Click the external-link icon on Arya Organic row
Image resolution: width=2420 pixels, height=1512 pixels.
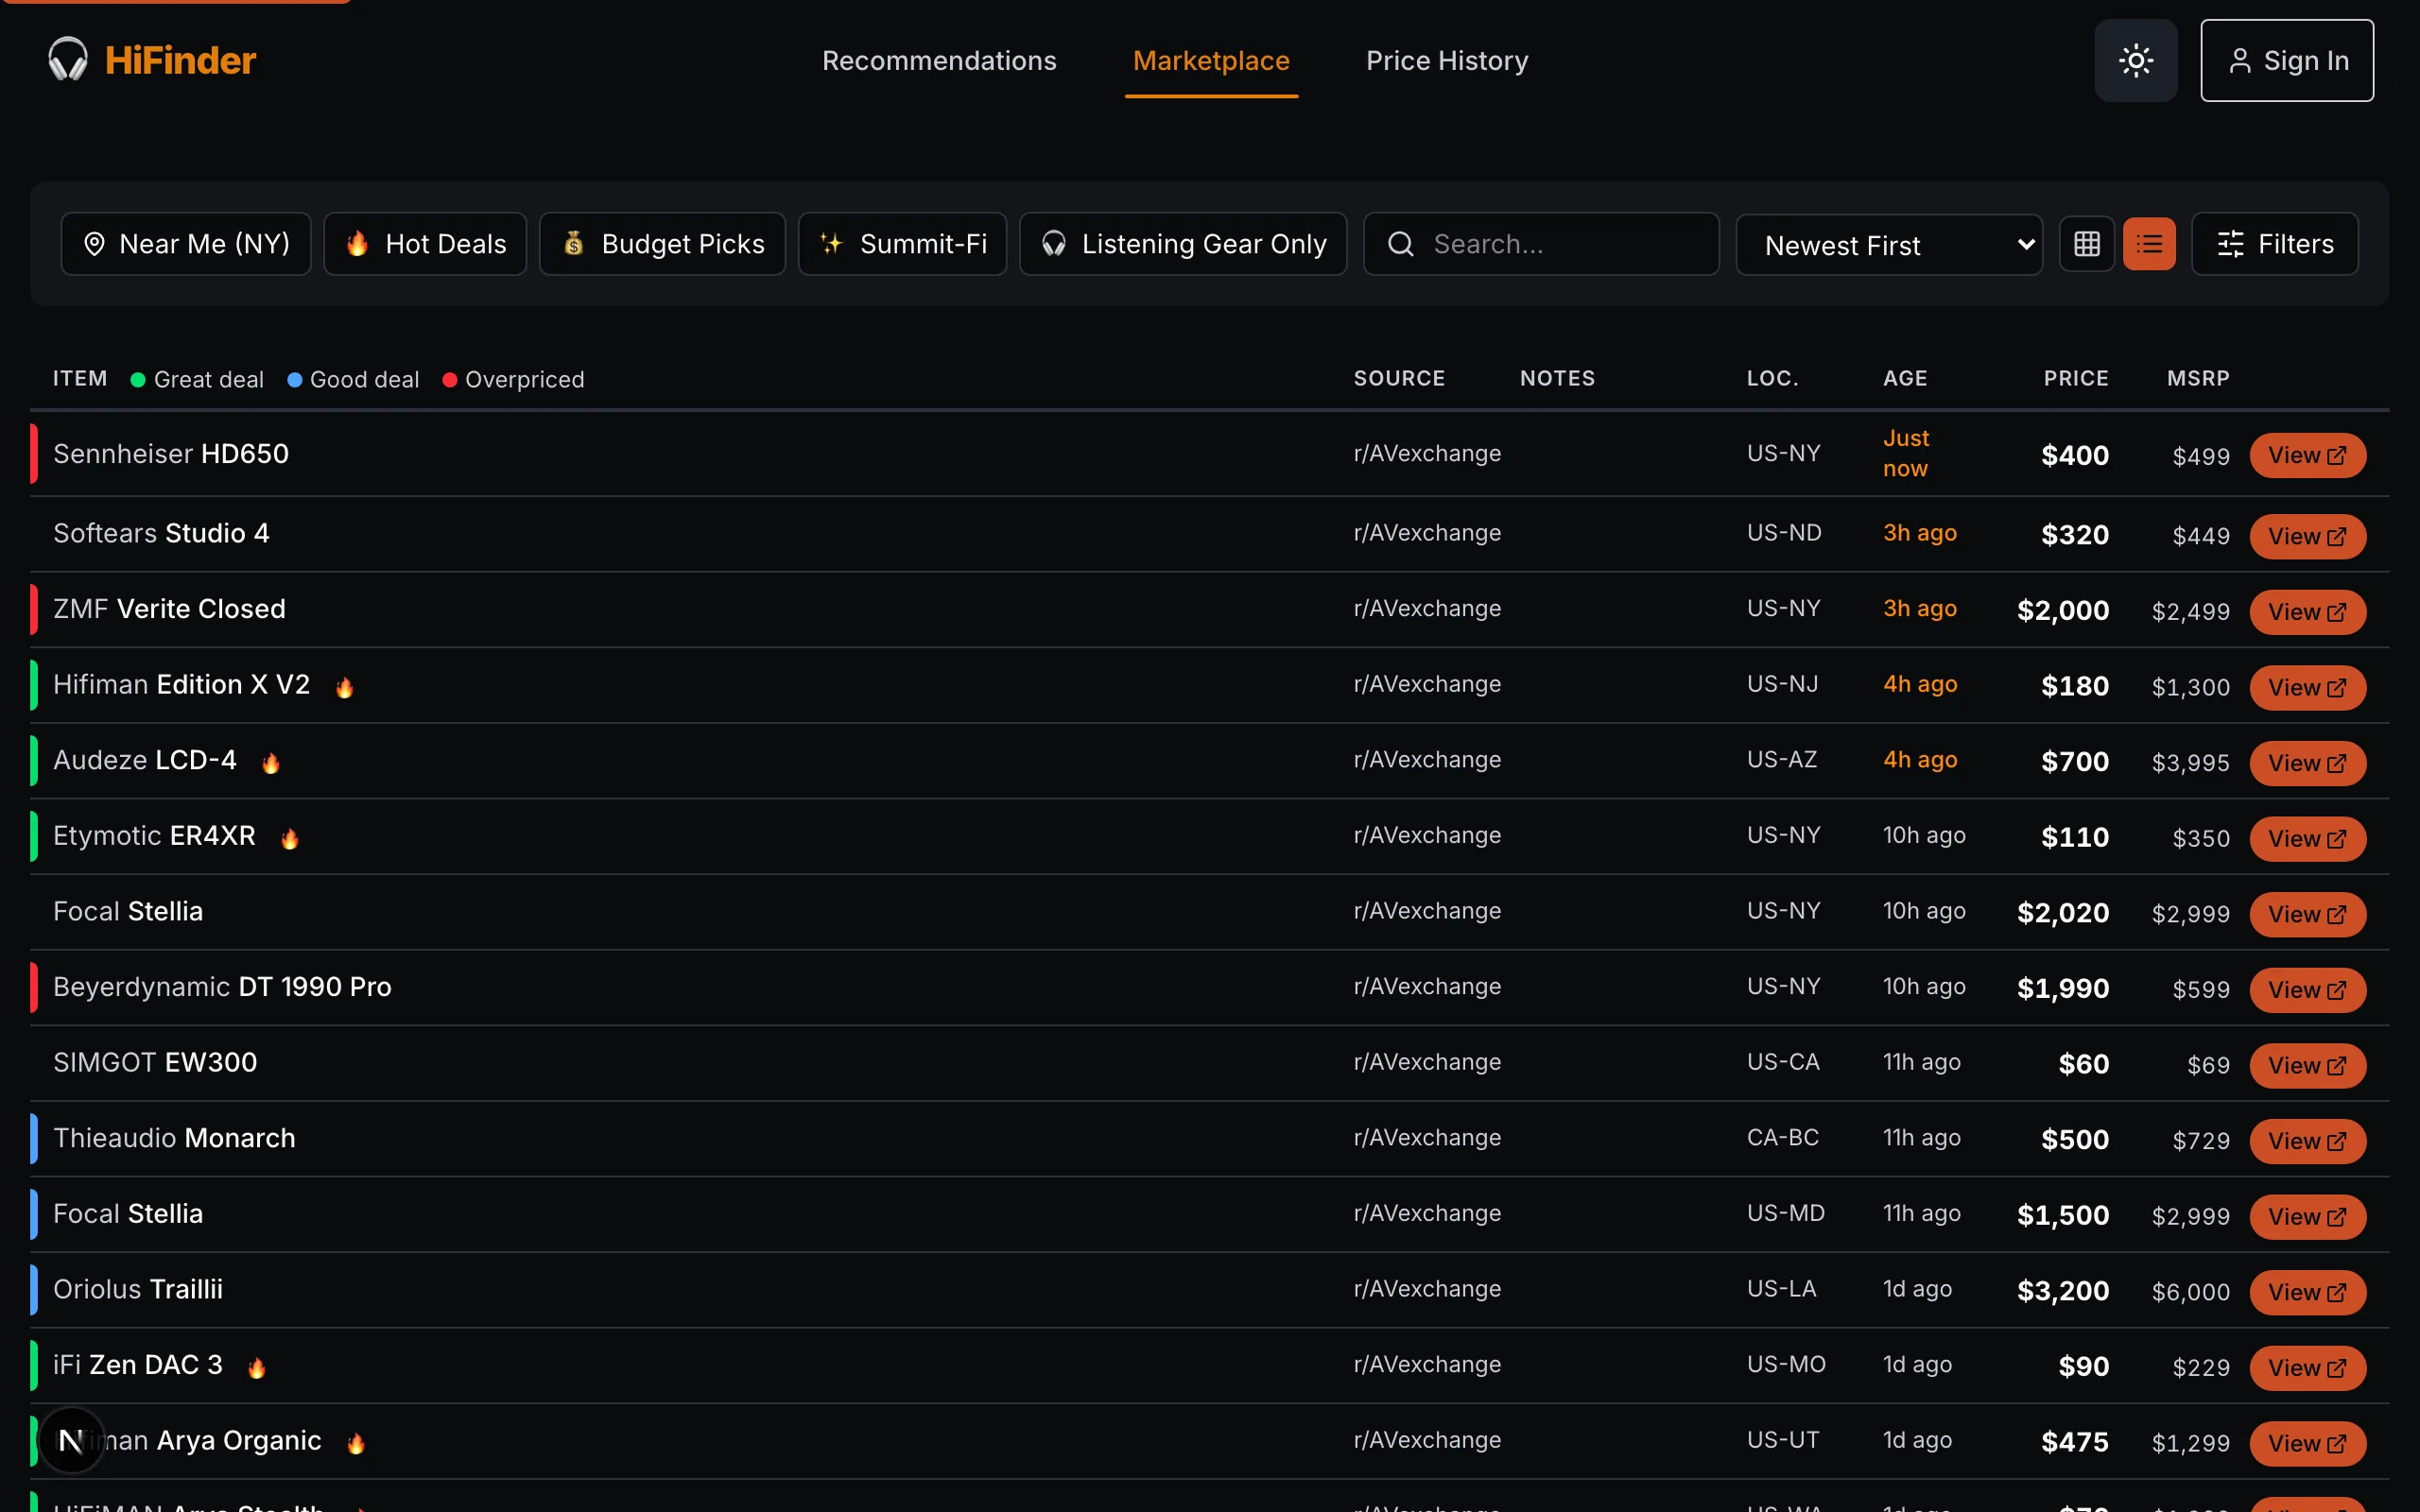point(2336,1444)
